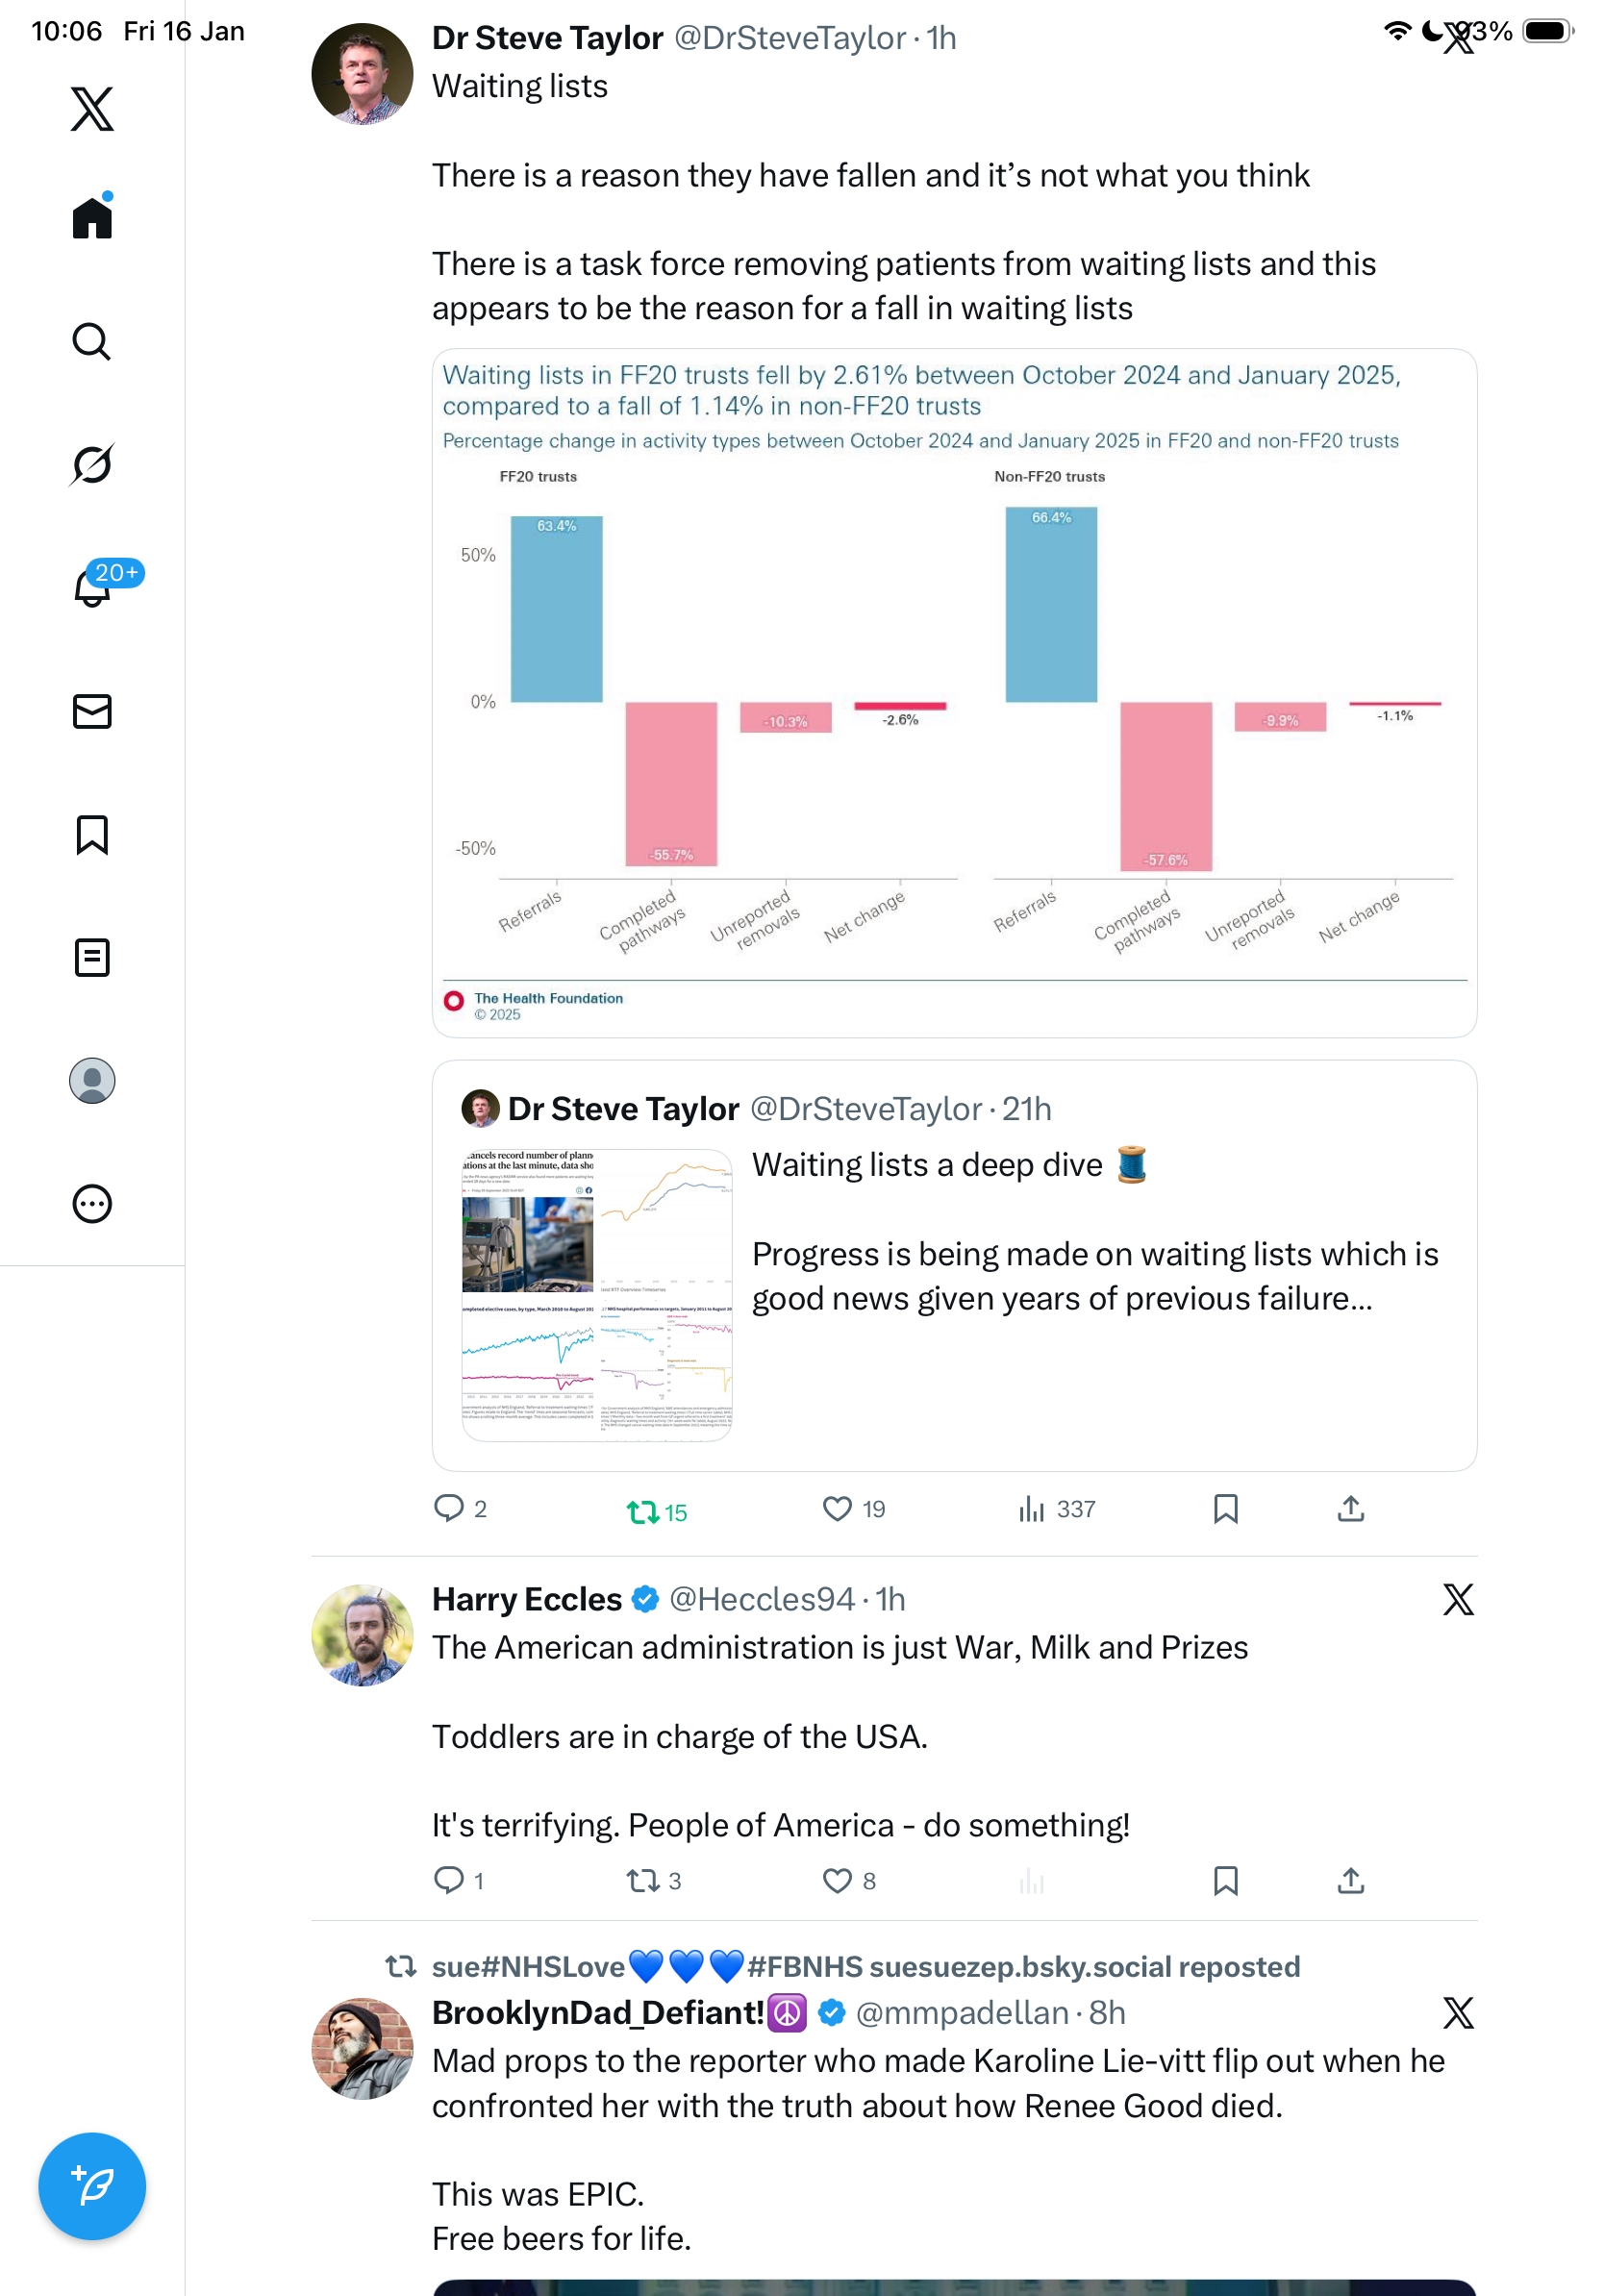Open Bookmarks in the sidebar
The height and width of the screenshot is (2296, 1604).
click(92, 834)
